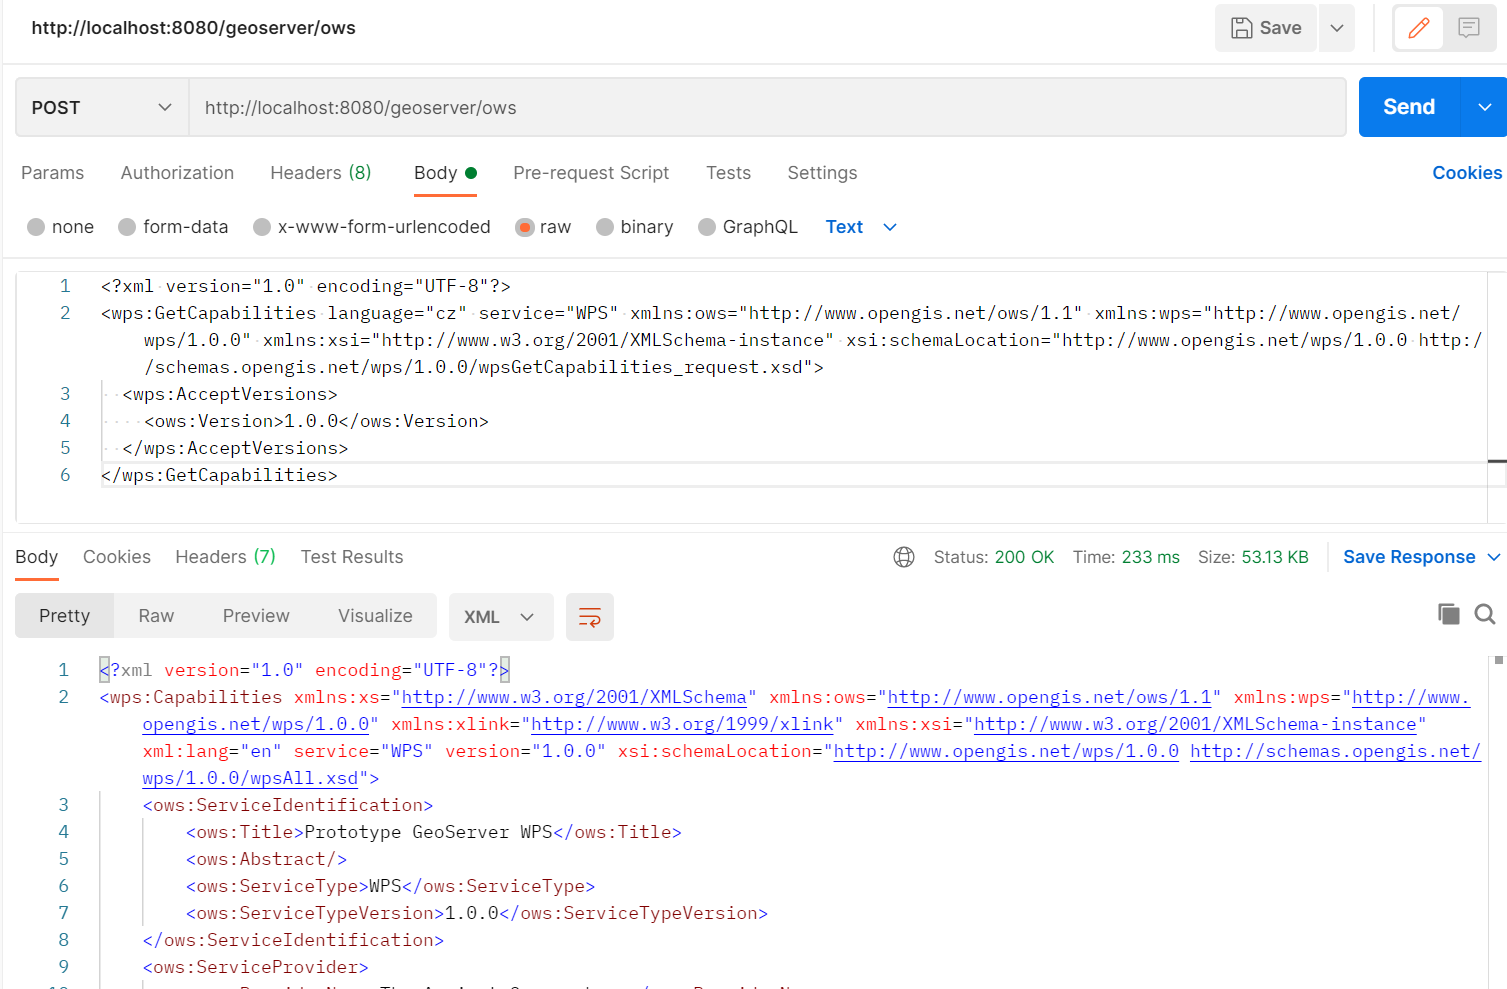The width and height of the screenshot is (1507, 989).
Task: Open the Cookies link
Action: click(x=1466, y=173)
